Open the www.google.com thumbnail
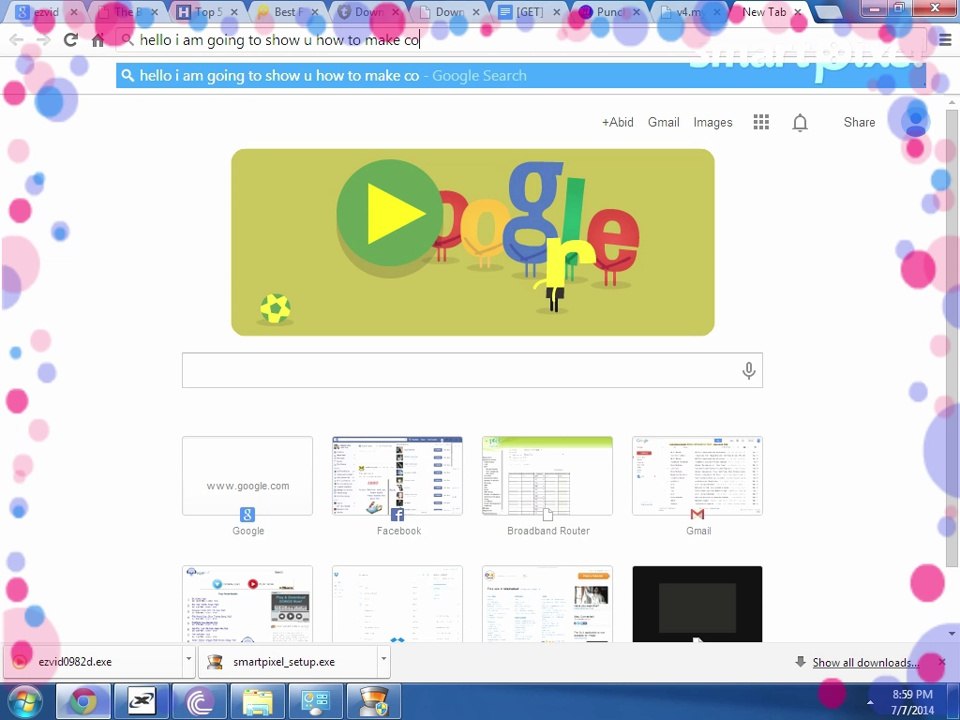Viewport: 960px width, 720px height. pos(247,476)
